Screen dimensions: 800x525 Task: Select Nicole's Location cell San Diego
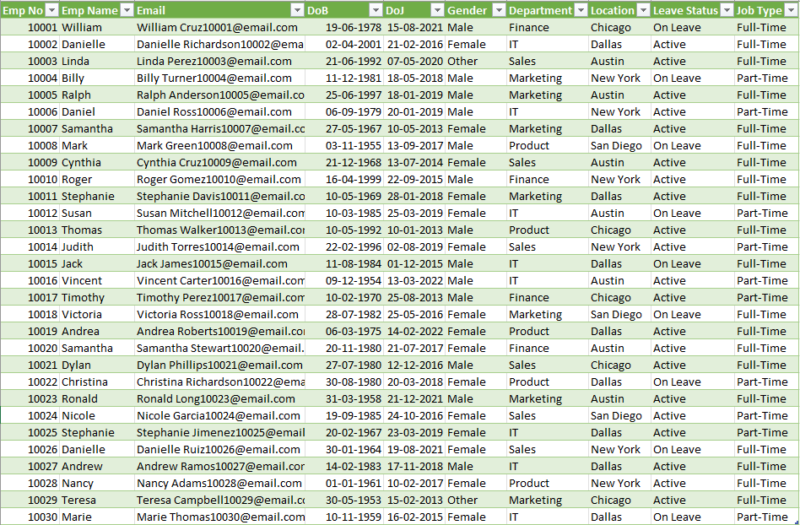[620, 415]
